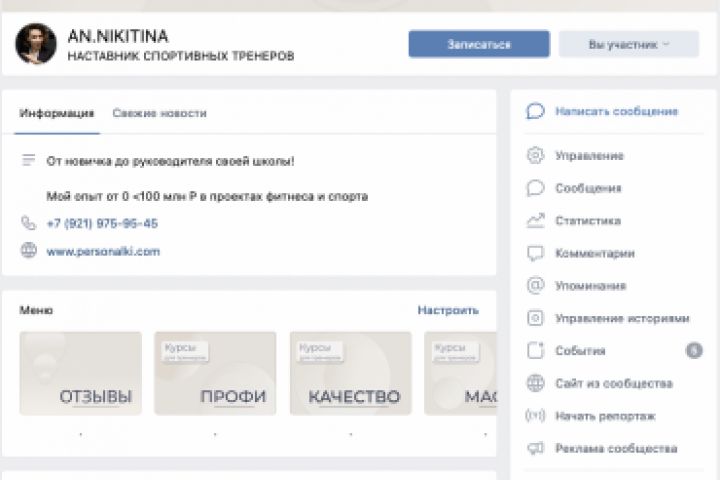The height and width of the screenshot is (480, 720).
Task: Click the Комментарии icon
Action: [x=535, y=253]
